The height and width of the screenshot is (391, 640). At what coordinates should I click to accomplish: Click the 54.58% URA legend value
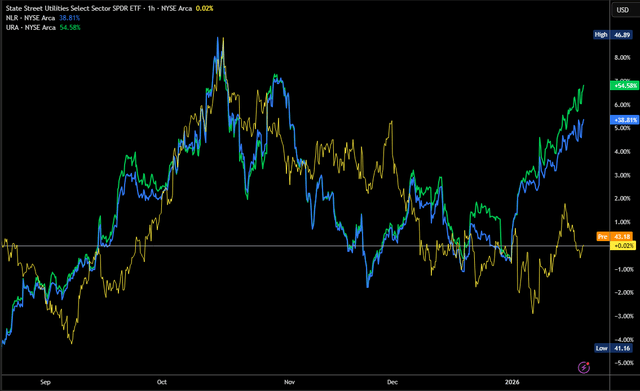point(70,27)
